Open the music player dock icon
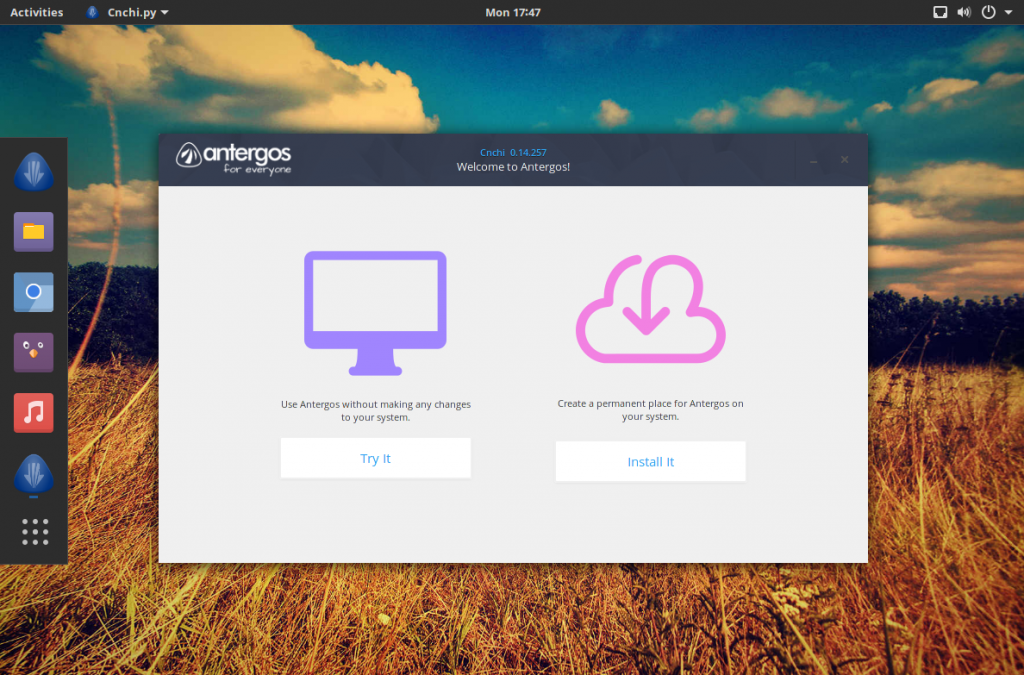This screenshot has height=675, width=1024. 34,413
